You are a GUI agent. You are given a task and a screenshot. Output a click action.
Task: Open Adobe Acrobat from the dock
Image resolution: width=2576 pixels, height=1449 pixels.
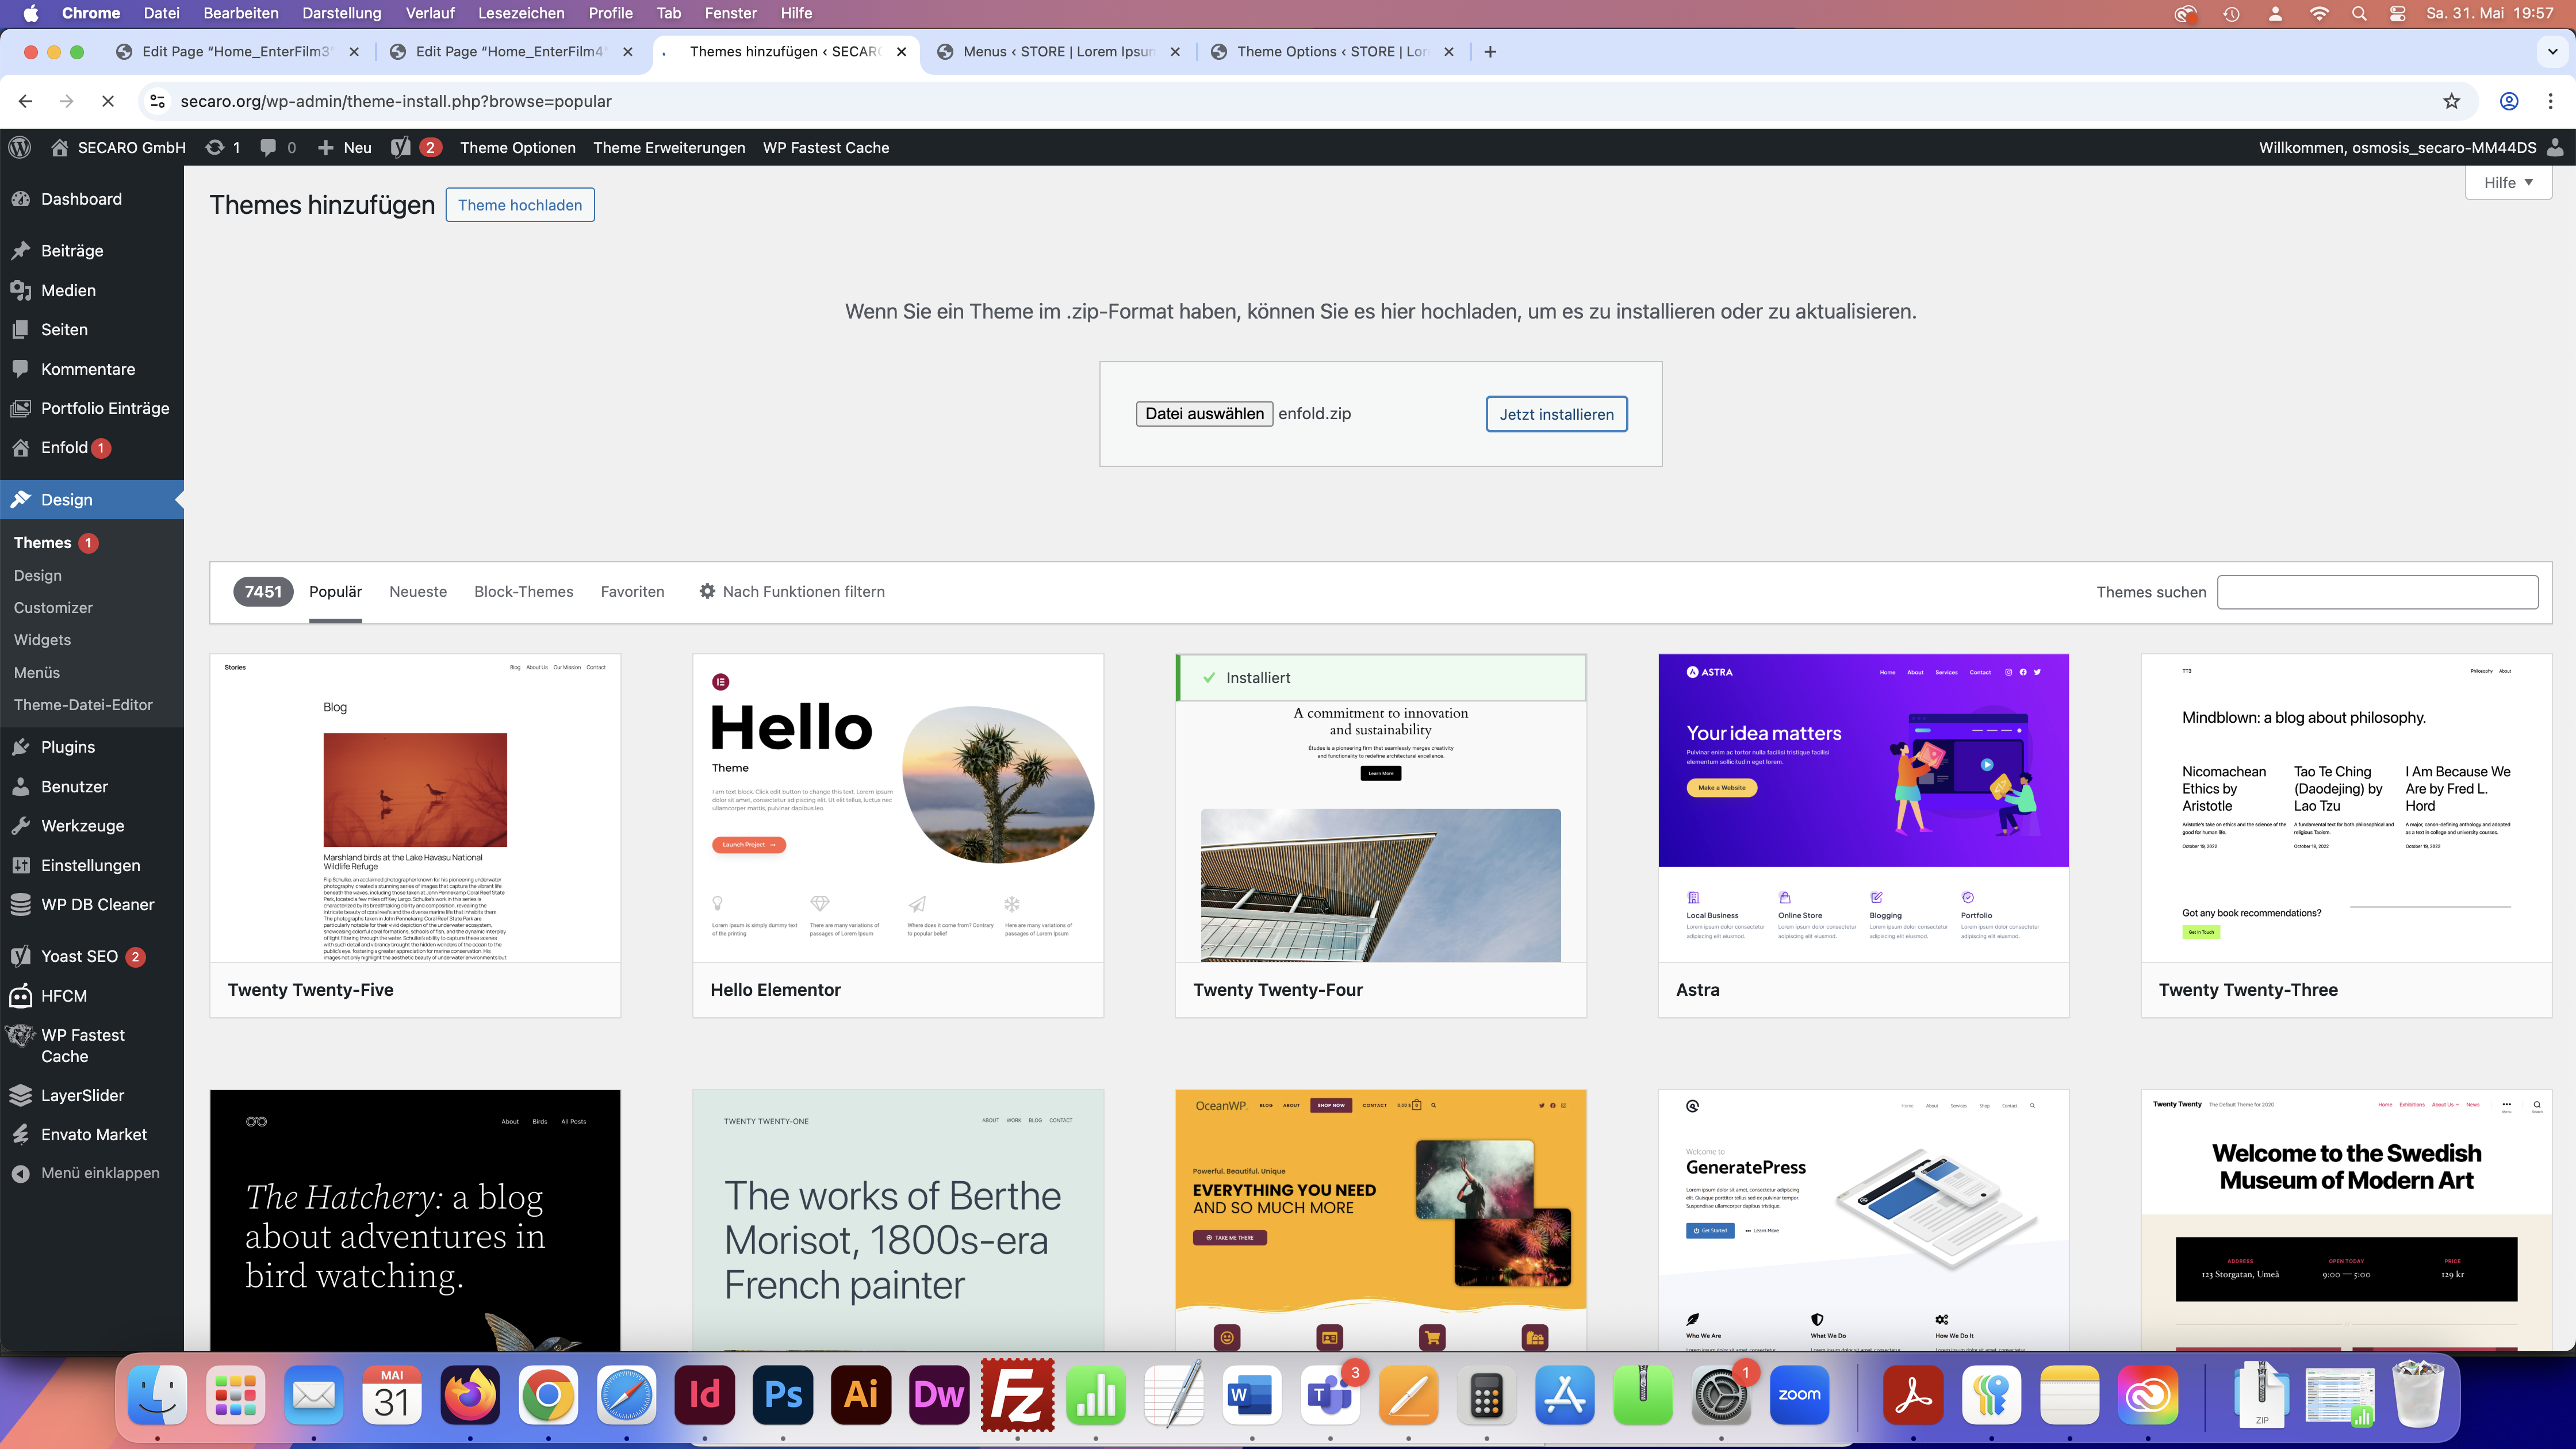coord(1913,1394)
